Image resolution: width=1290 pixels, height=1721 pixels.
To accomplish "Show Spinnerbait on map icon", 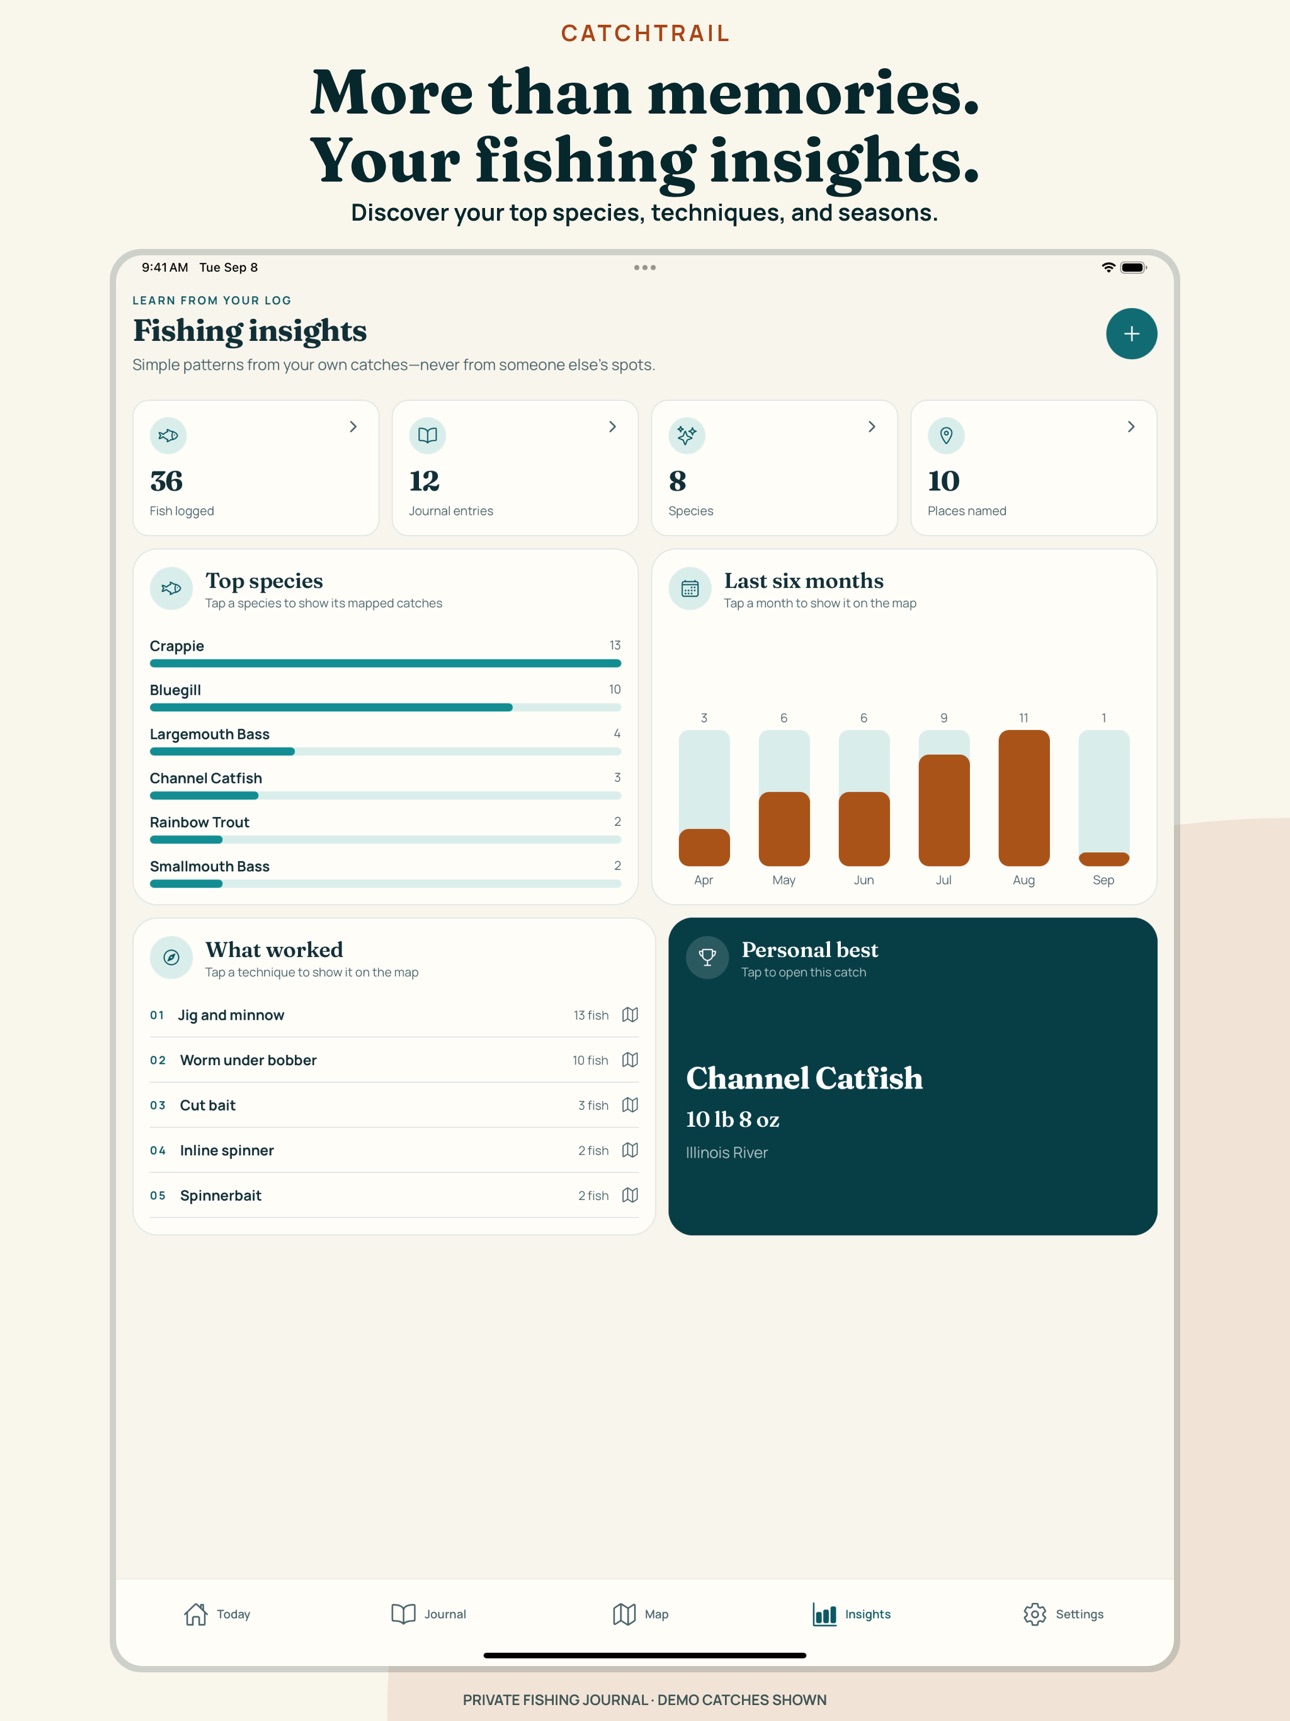I will pyautogui.click(x=630, y=1195).
